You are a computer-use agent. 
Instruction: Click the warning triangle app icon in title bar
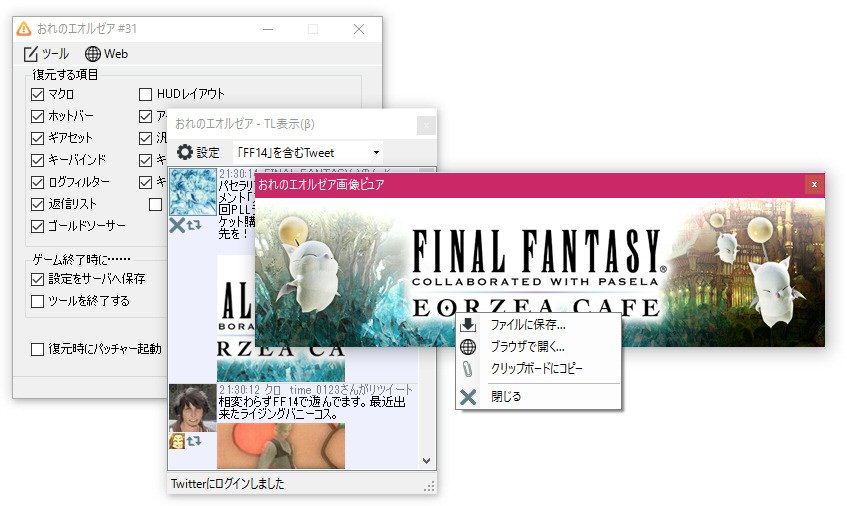24,29
